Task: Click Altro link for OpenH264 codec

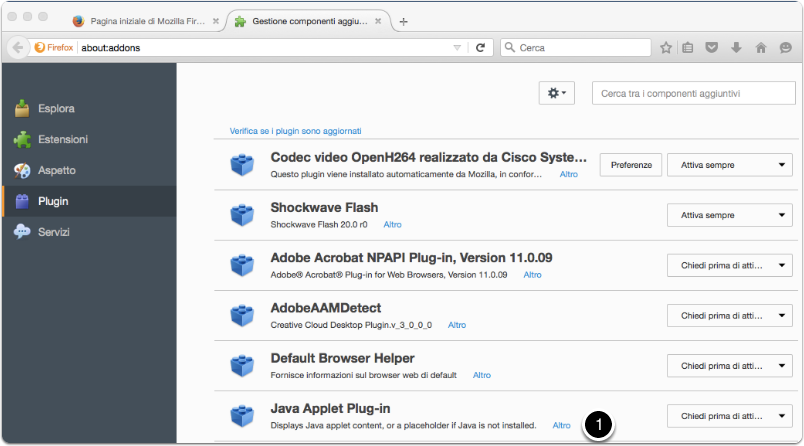Action: pos(569,174)
